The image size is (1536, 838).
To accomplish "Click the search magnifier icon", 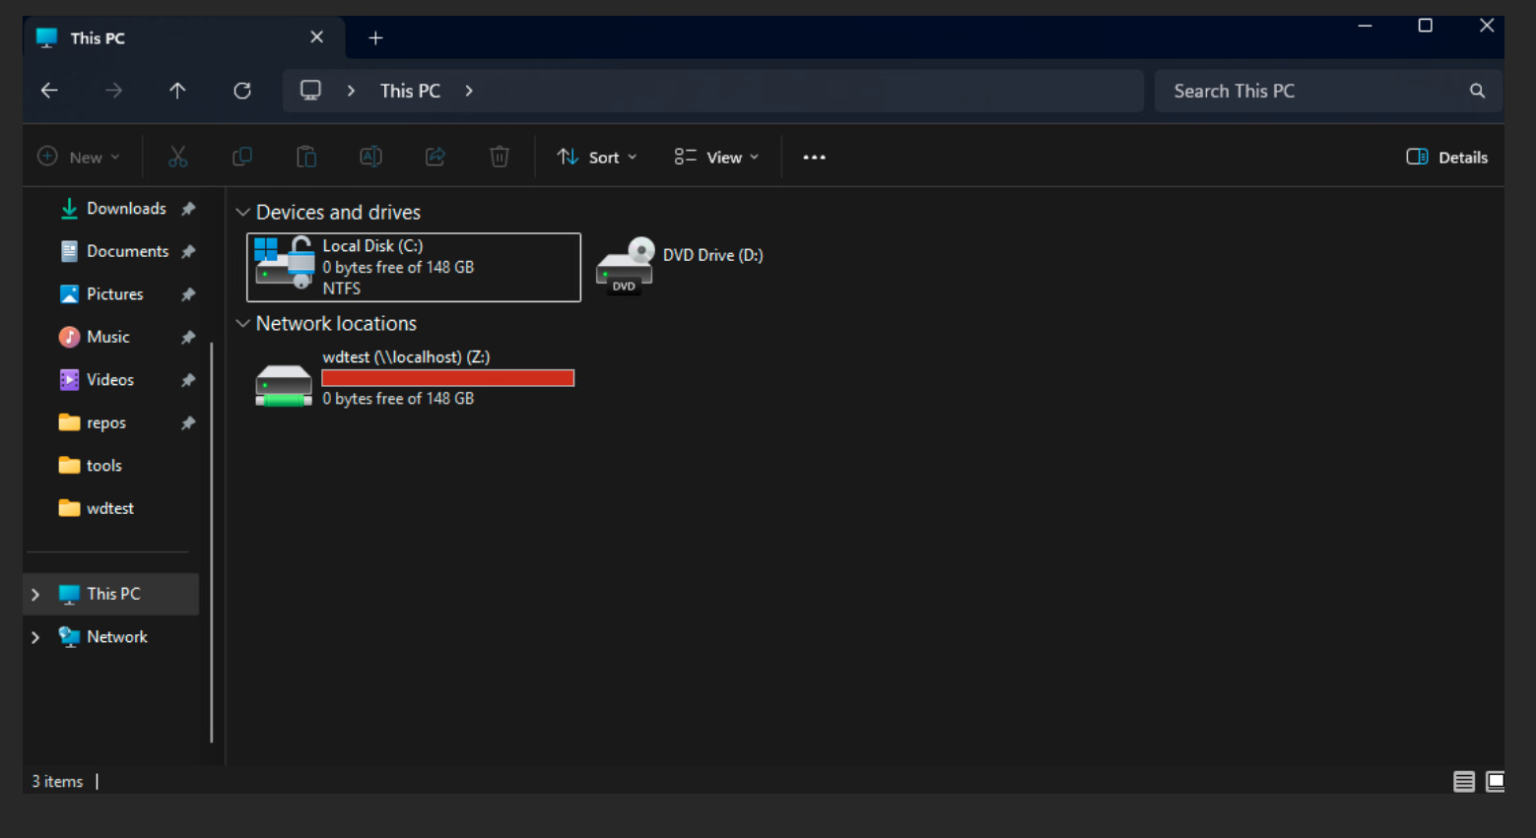I will pyautogui.click(x=1477, y=91).
